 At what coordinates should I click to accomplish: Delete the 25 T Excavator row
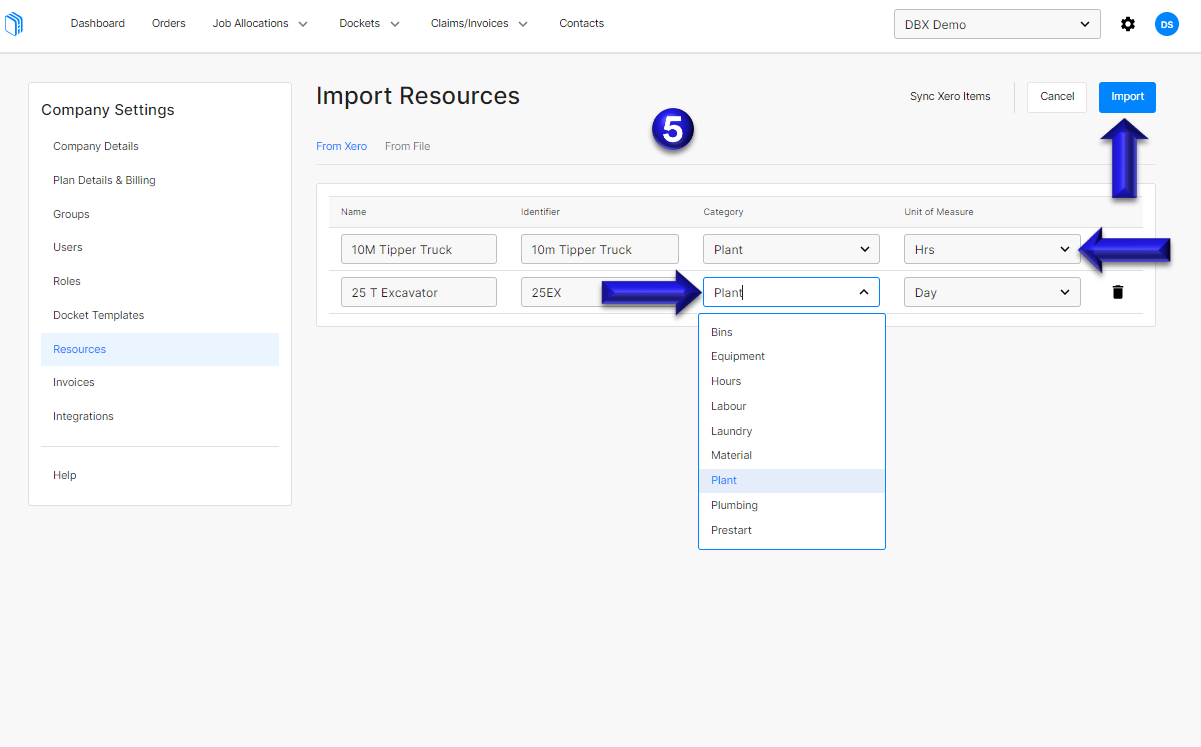pyautogui.click(x=1117, y=292)
